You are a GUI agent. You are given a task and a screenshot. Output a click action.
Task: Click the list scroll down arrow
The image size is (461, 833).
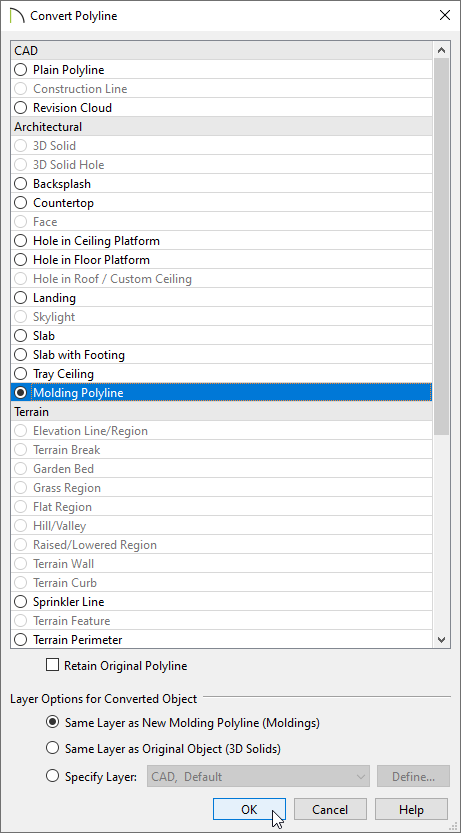441,640
